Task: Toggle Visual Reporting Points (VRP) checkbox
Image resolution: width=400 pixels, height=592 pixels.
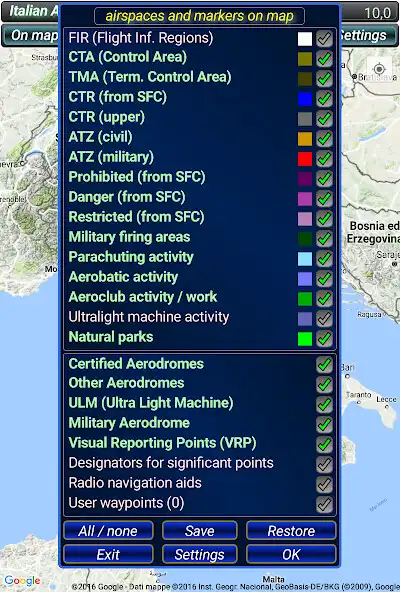Action: coord(324,444)
